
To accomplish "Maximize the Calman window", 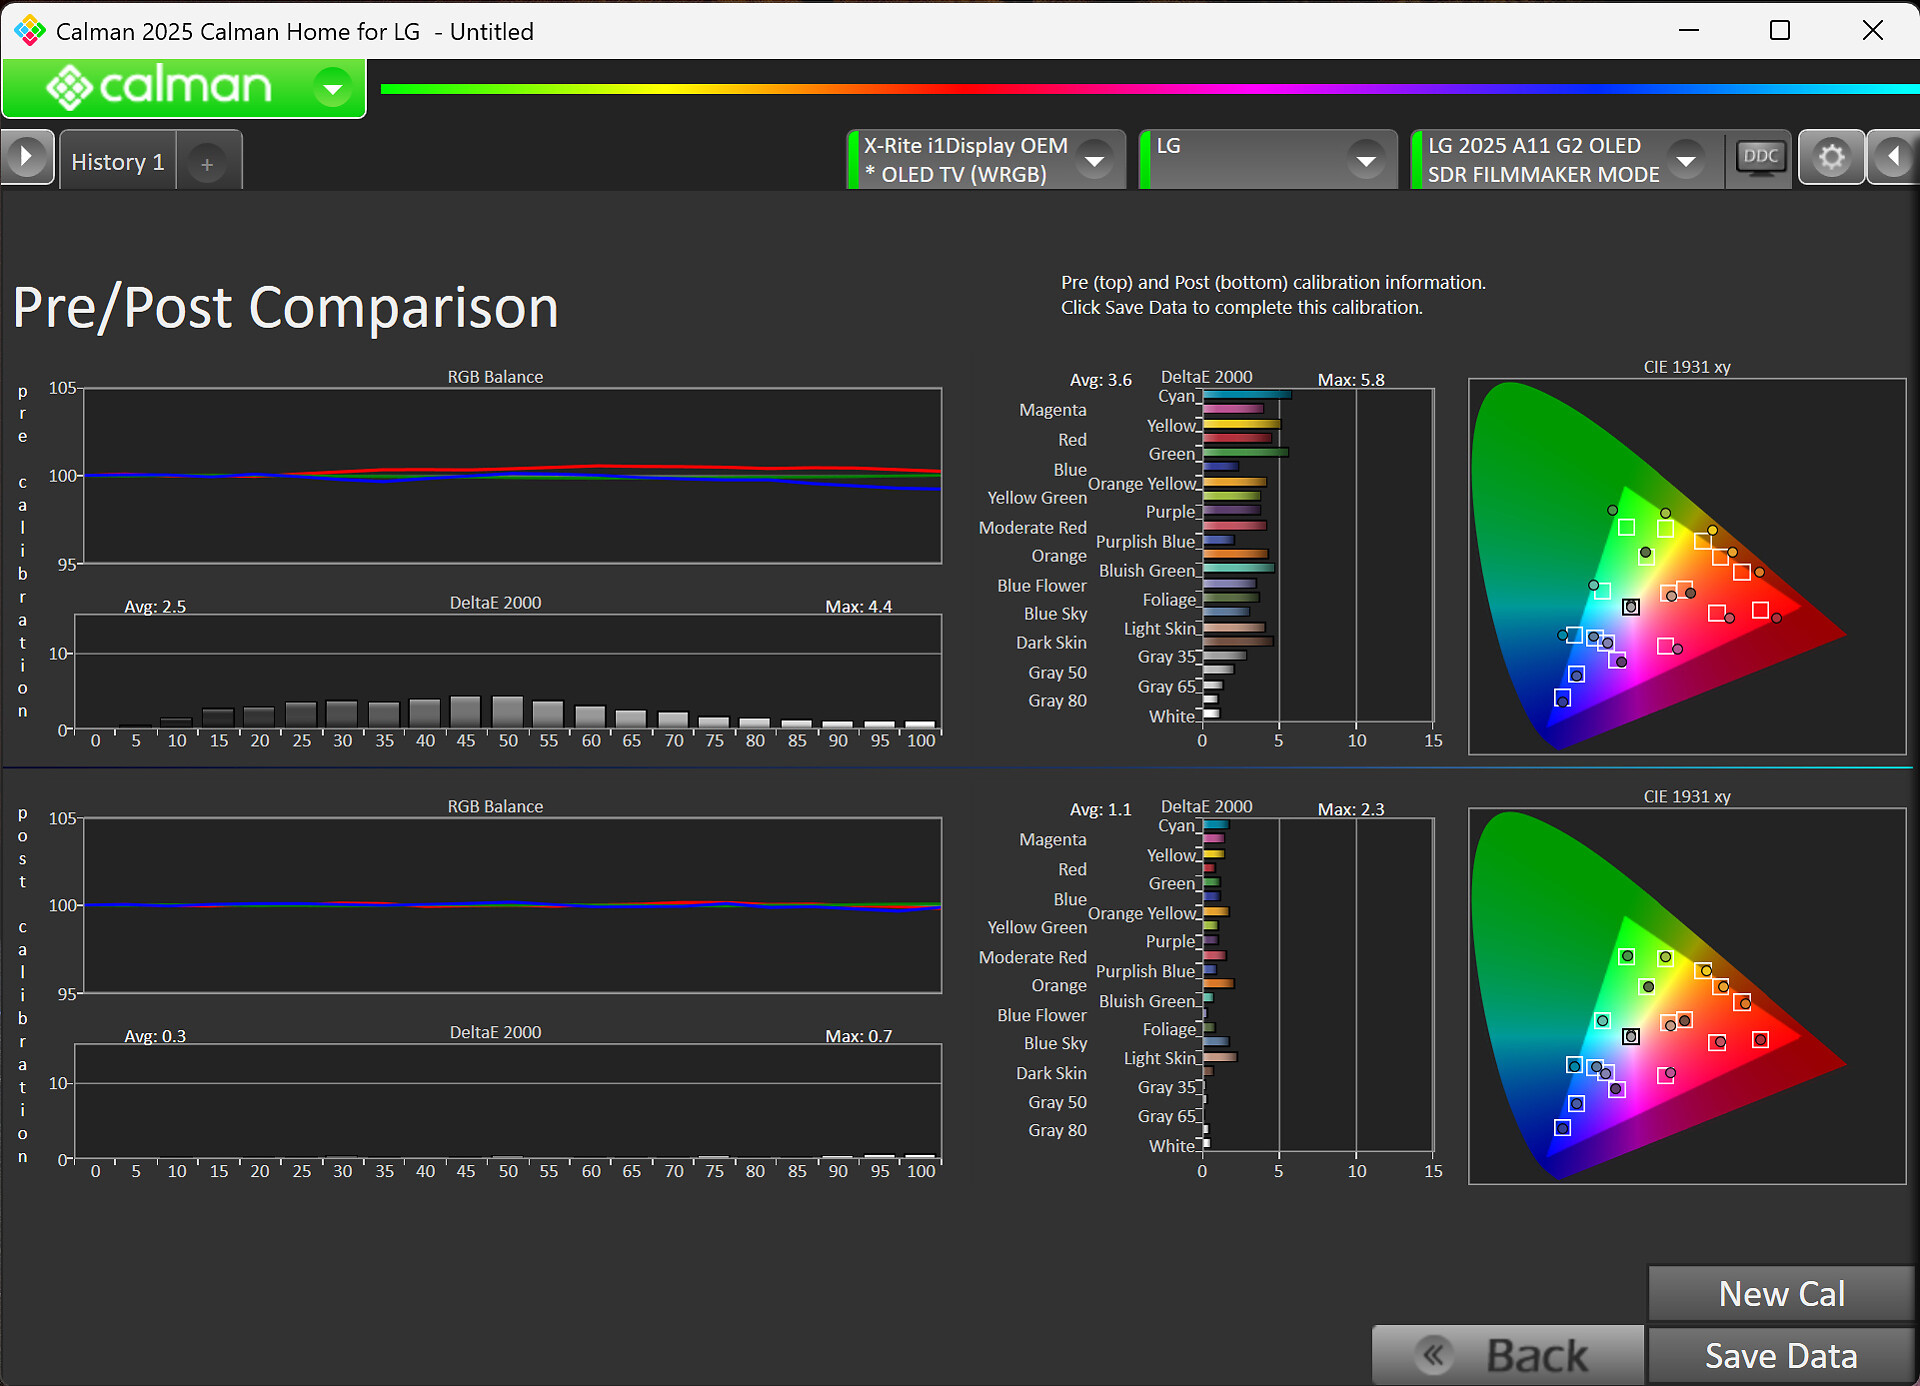I will 1779,31.
